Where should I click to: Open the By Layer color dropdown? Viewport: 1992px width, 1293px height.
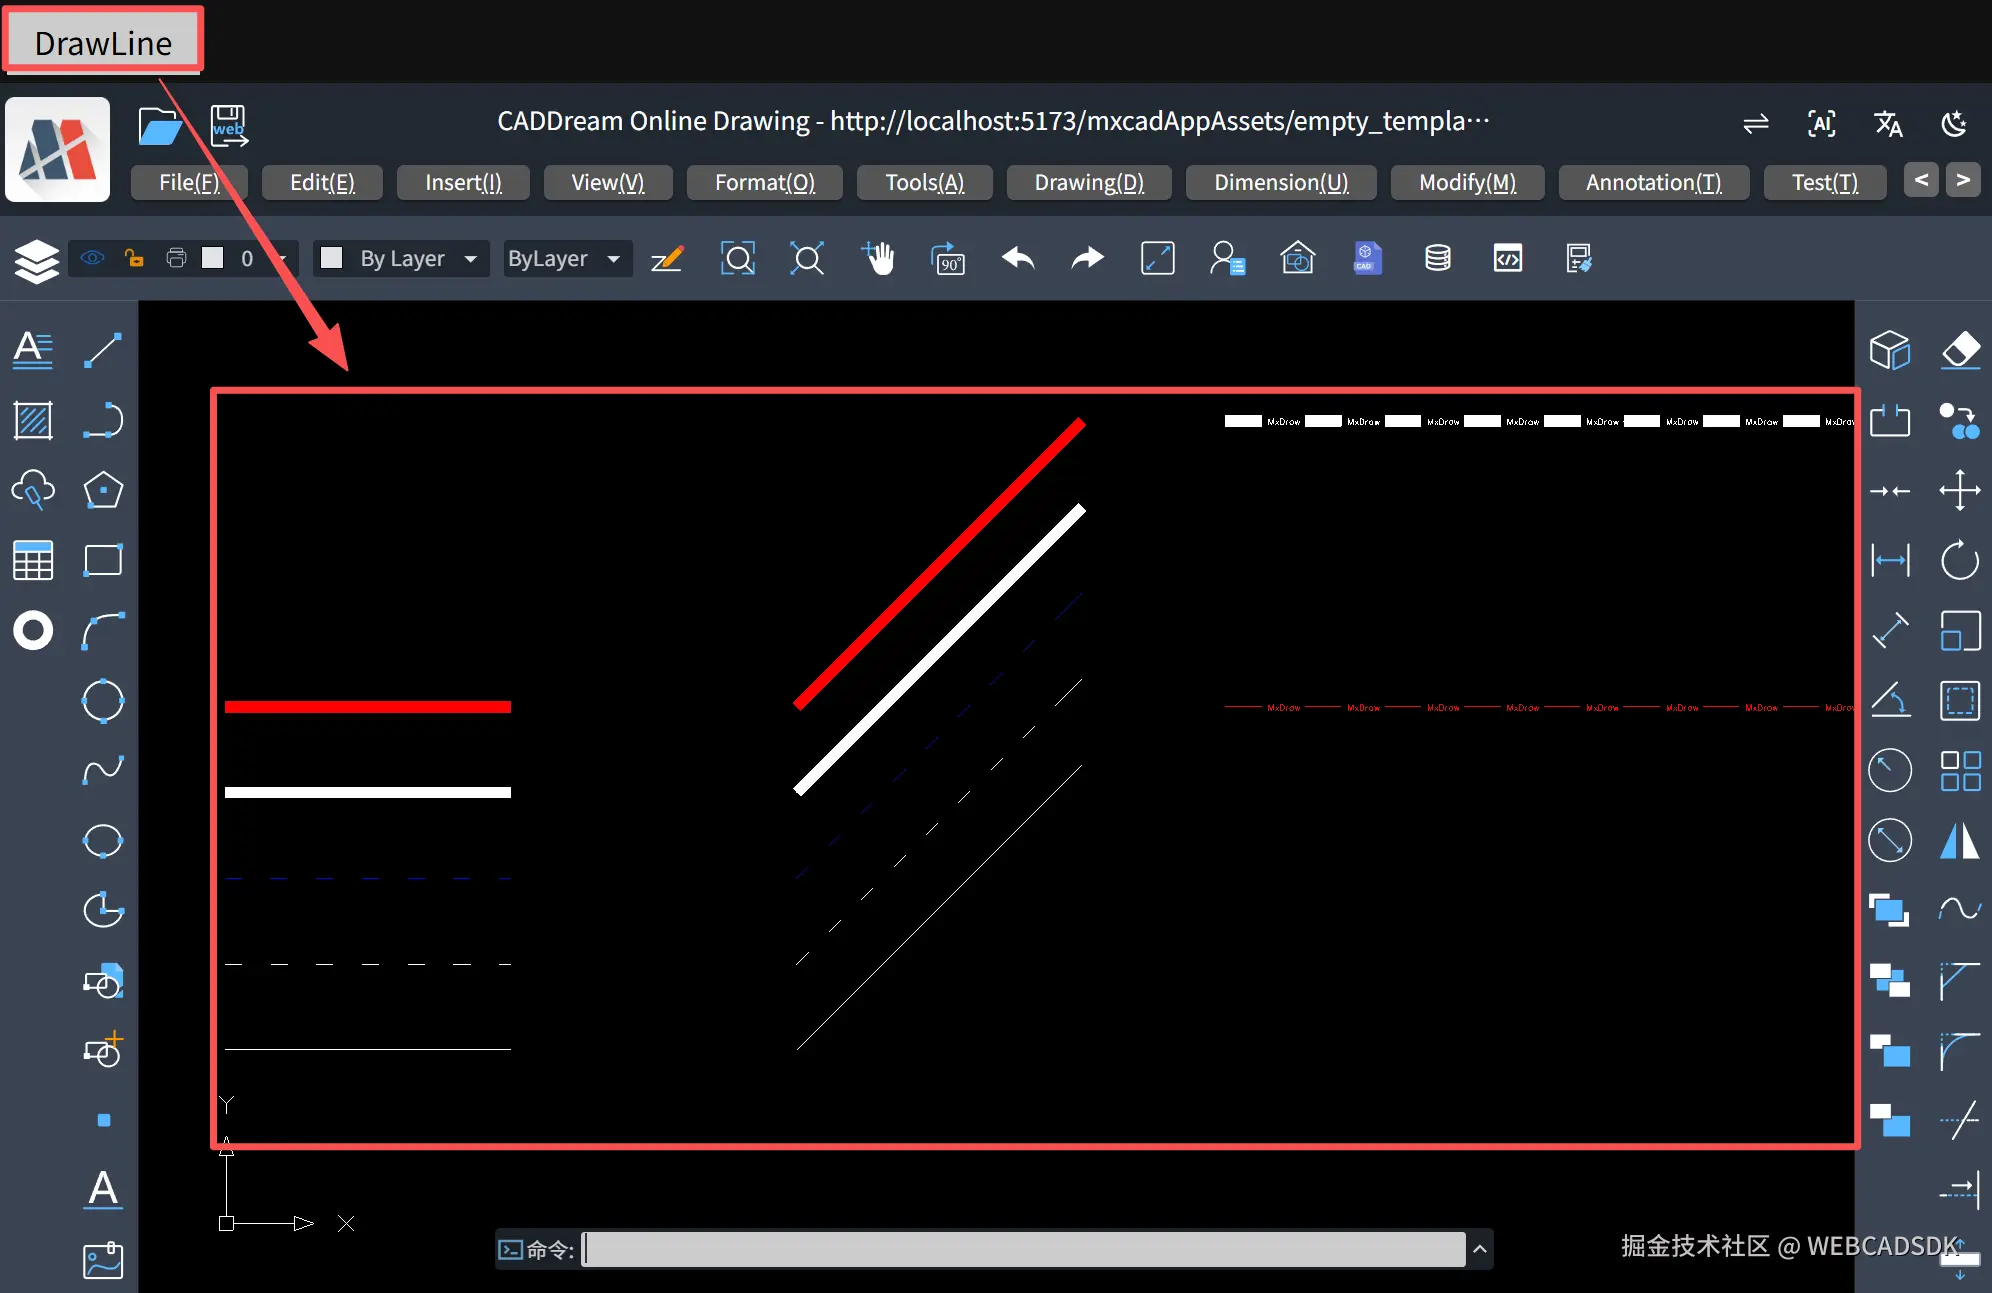(x=401, y=259)
